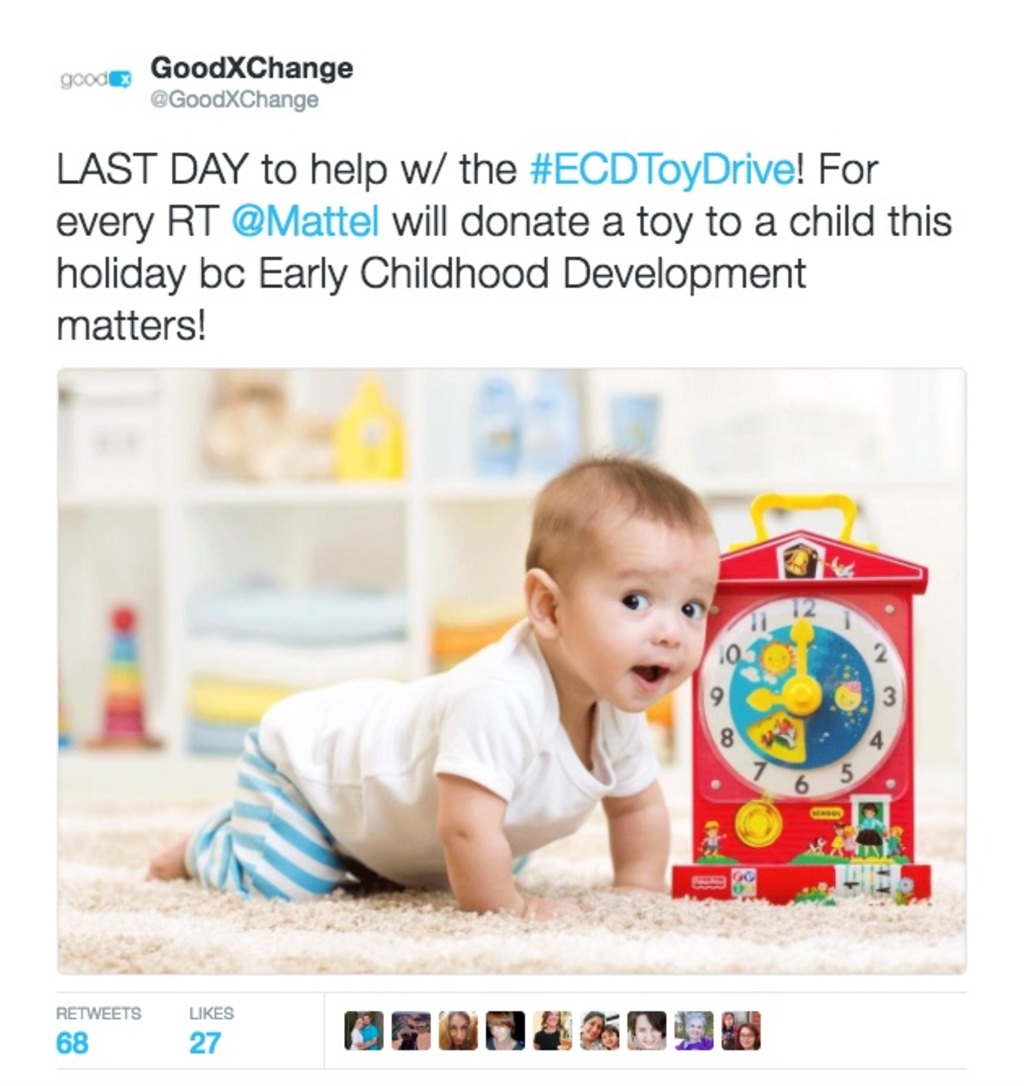Enlarge the baby and toy clock photo
1024x1086 pixels.
tap(511, 671)
